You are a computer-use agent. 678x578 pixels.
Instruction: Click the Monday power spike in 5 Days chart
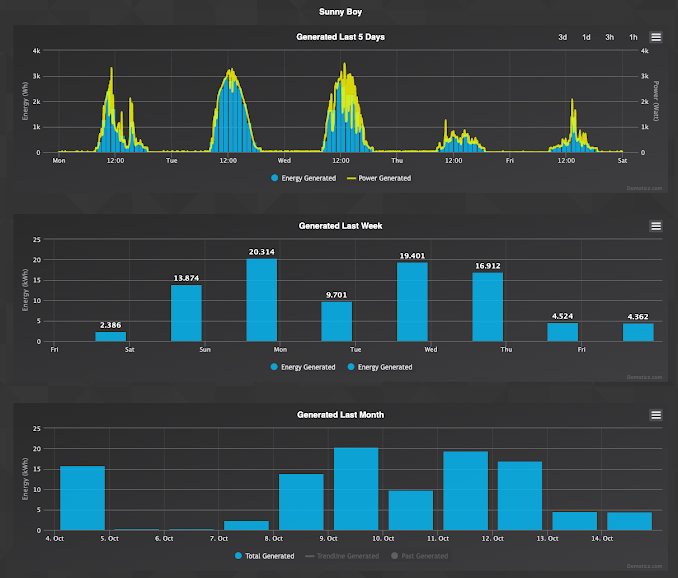(112, 68)
